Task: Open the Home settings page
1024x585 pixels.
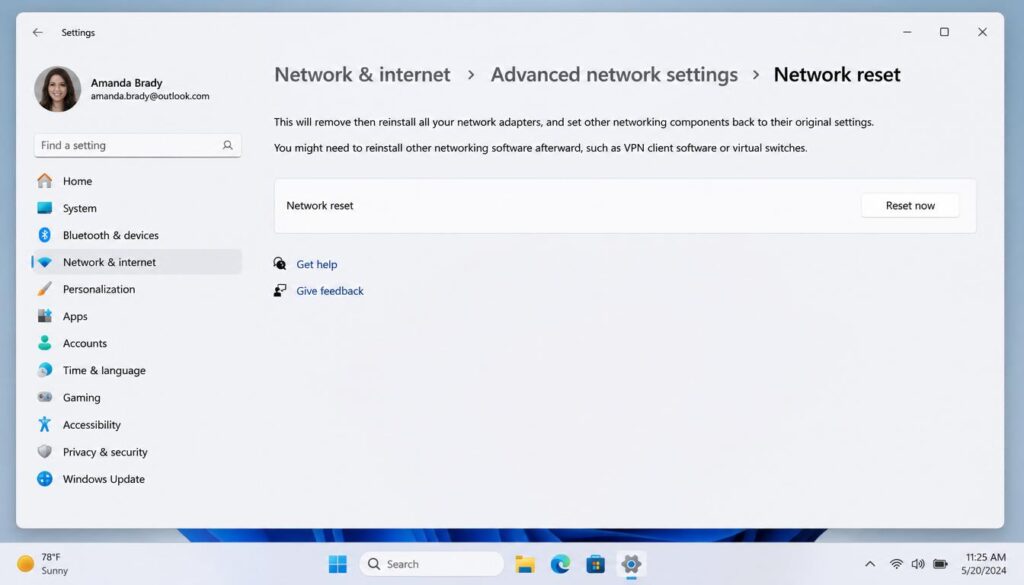Action: 136,181
